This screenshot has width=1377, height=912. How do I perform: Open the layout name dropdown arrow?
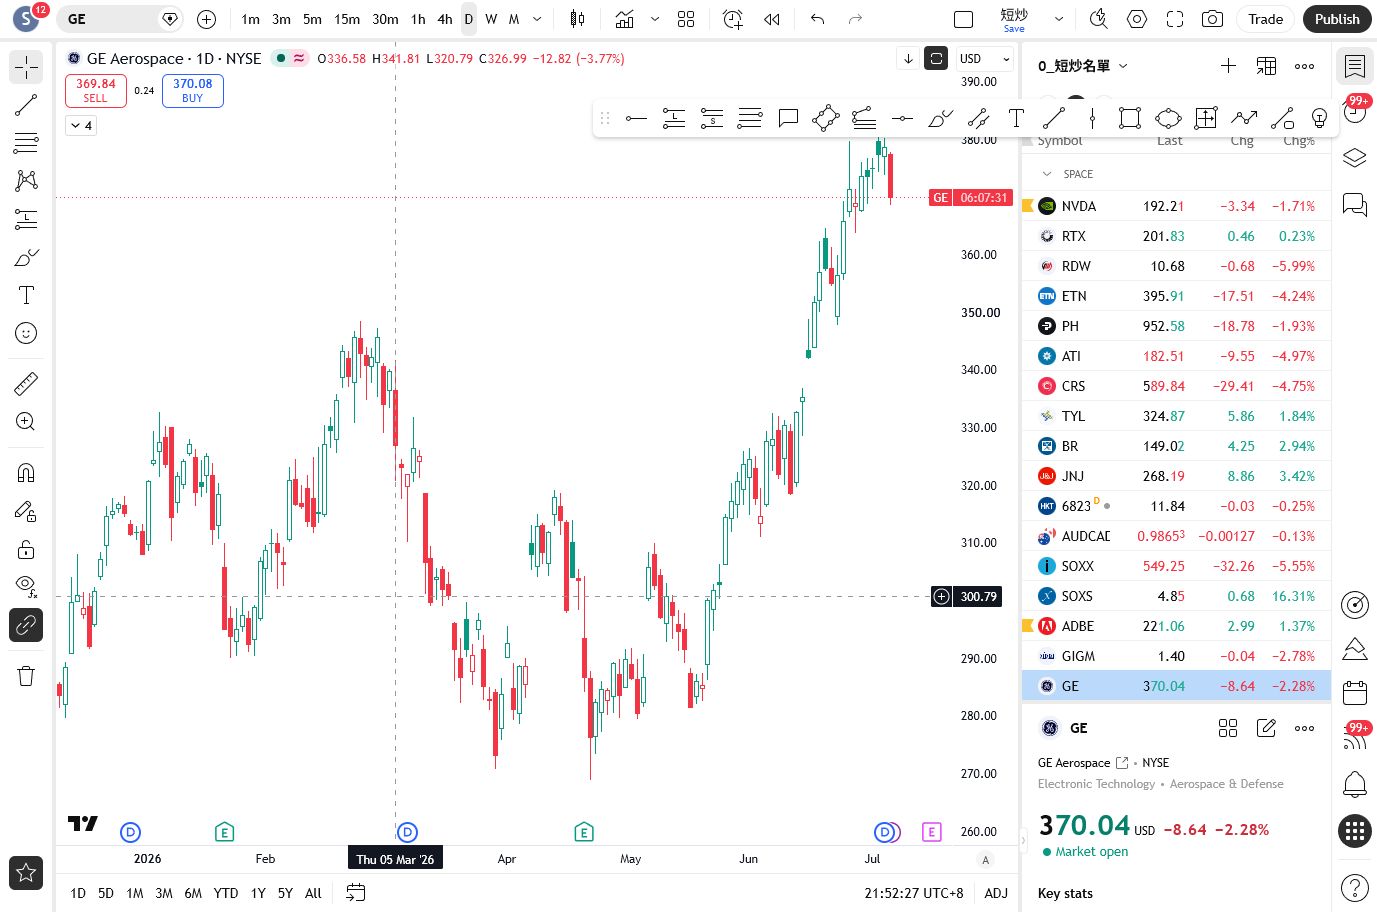1059,19
